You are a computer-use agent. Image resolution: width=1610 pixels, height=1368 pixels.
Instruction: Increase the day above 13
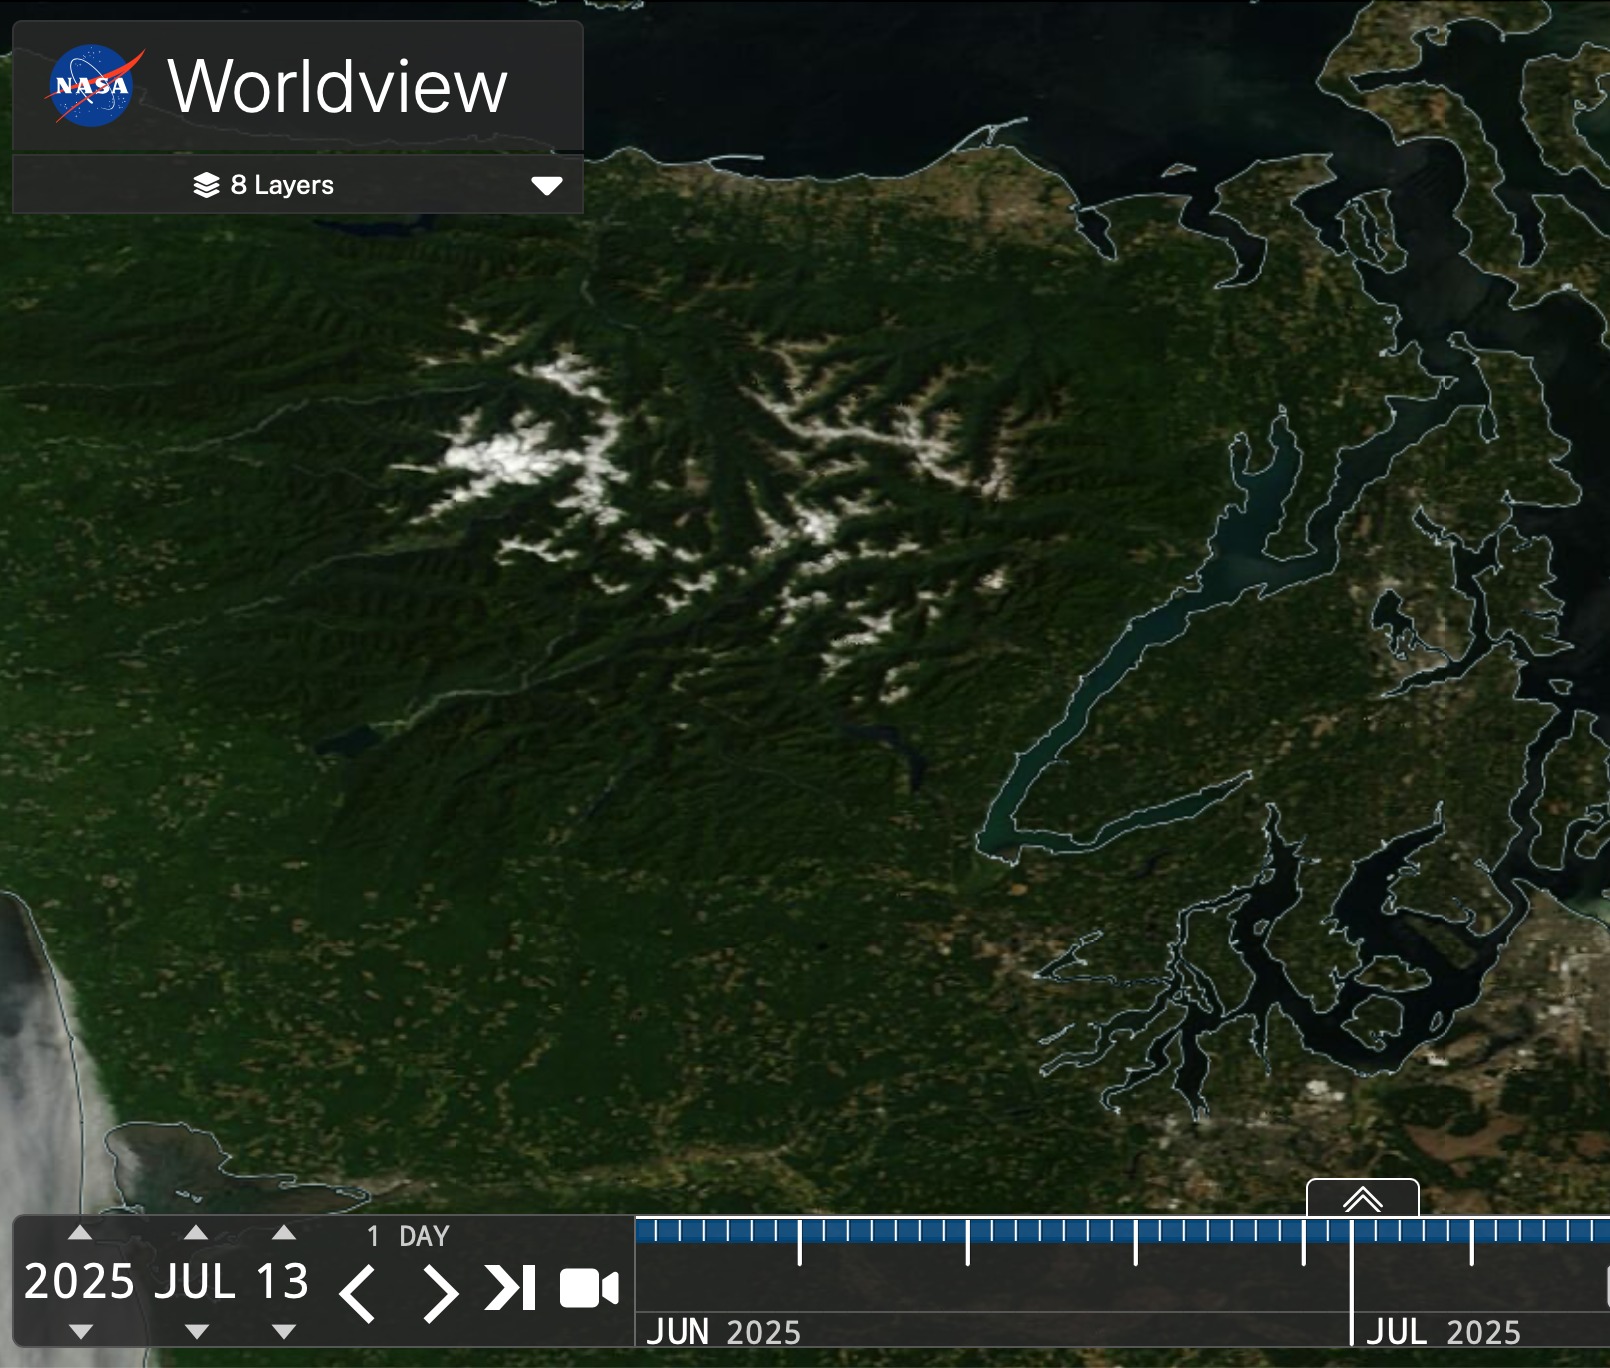[284, 1233]
